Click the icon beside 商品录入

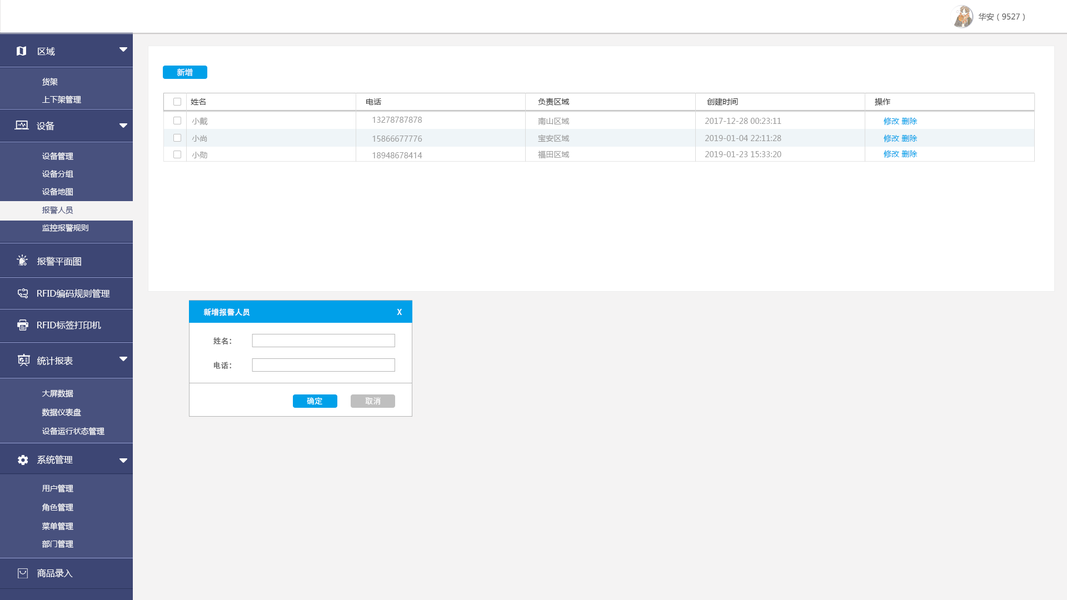[x=22, y=573]
